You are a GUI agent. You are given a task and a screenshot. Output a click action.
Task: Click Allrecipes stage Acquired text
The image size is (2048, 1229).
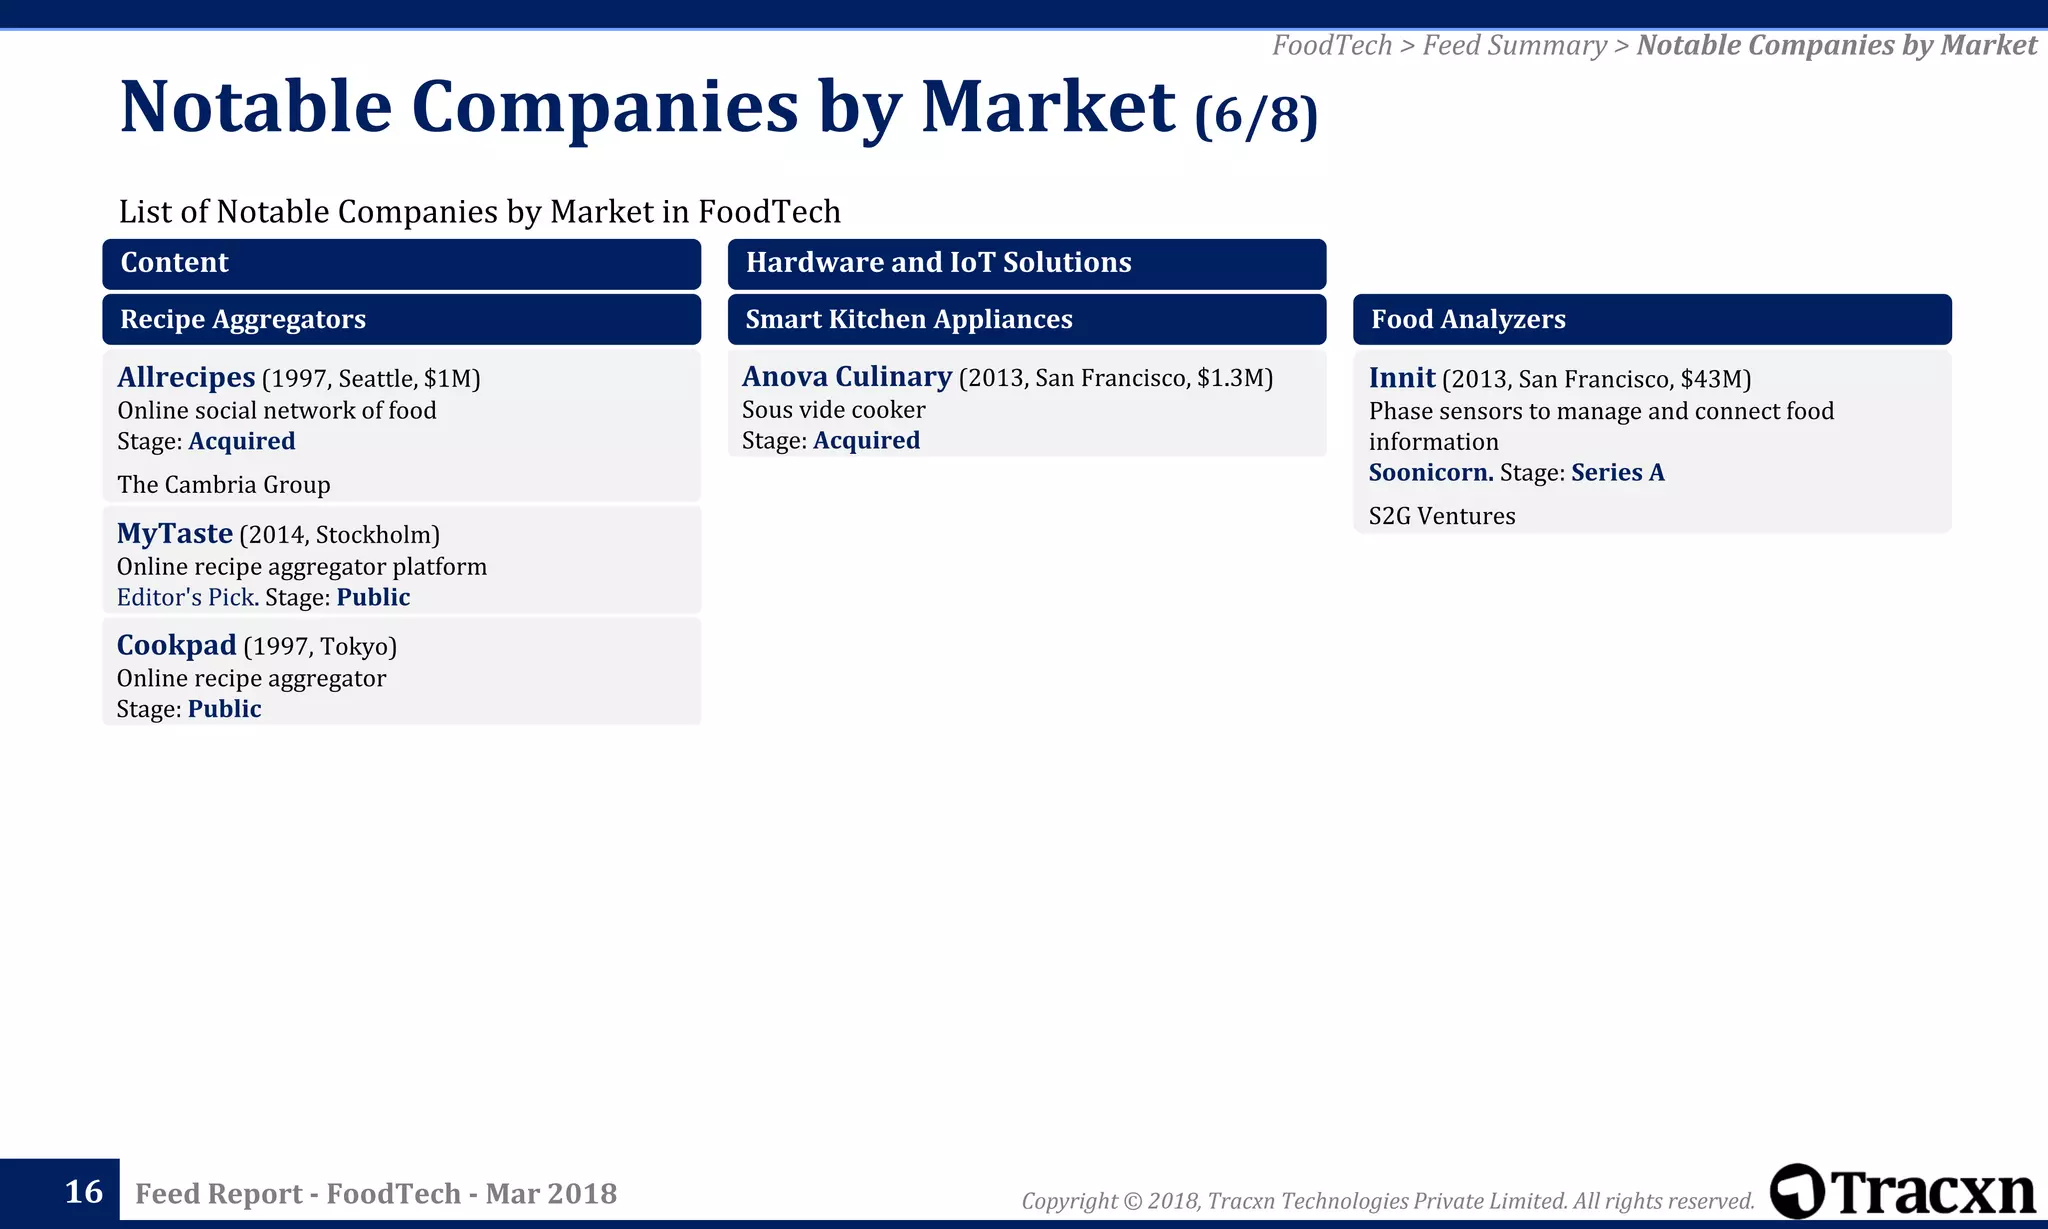(242, 441)
